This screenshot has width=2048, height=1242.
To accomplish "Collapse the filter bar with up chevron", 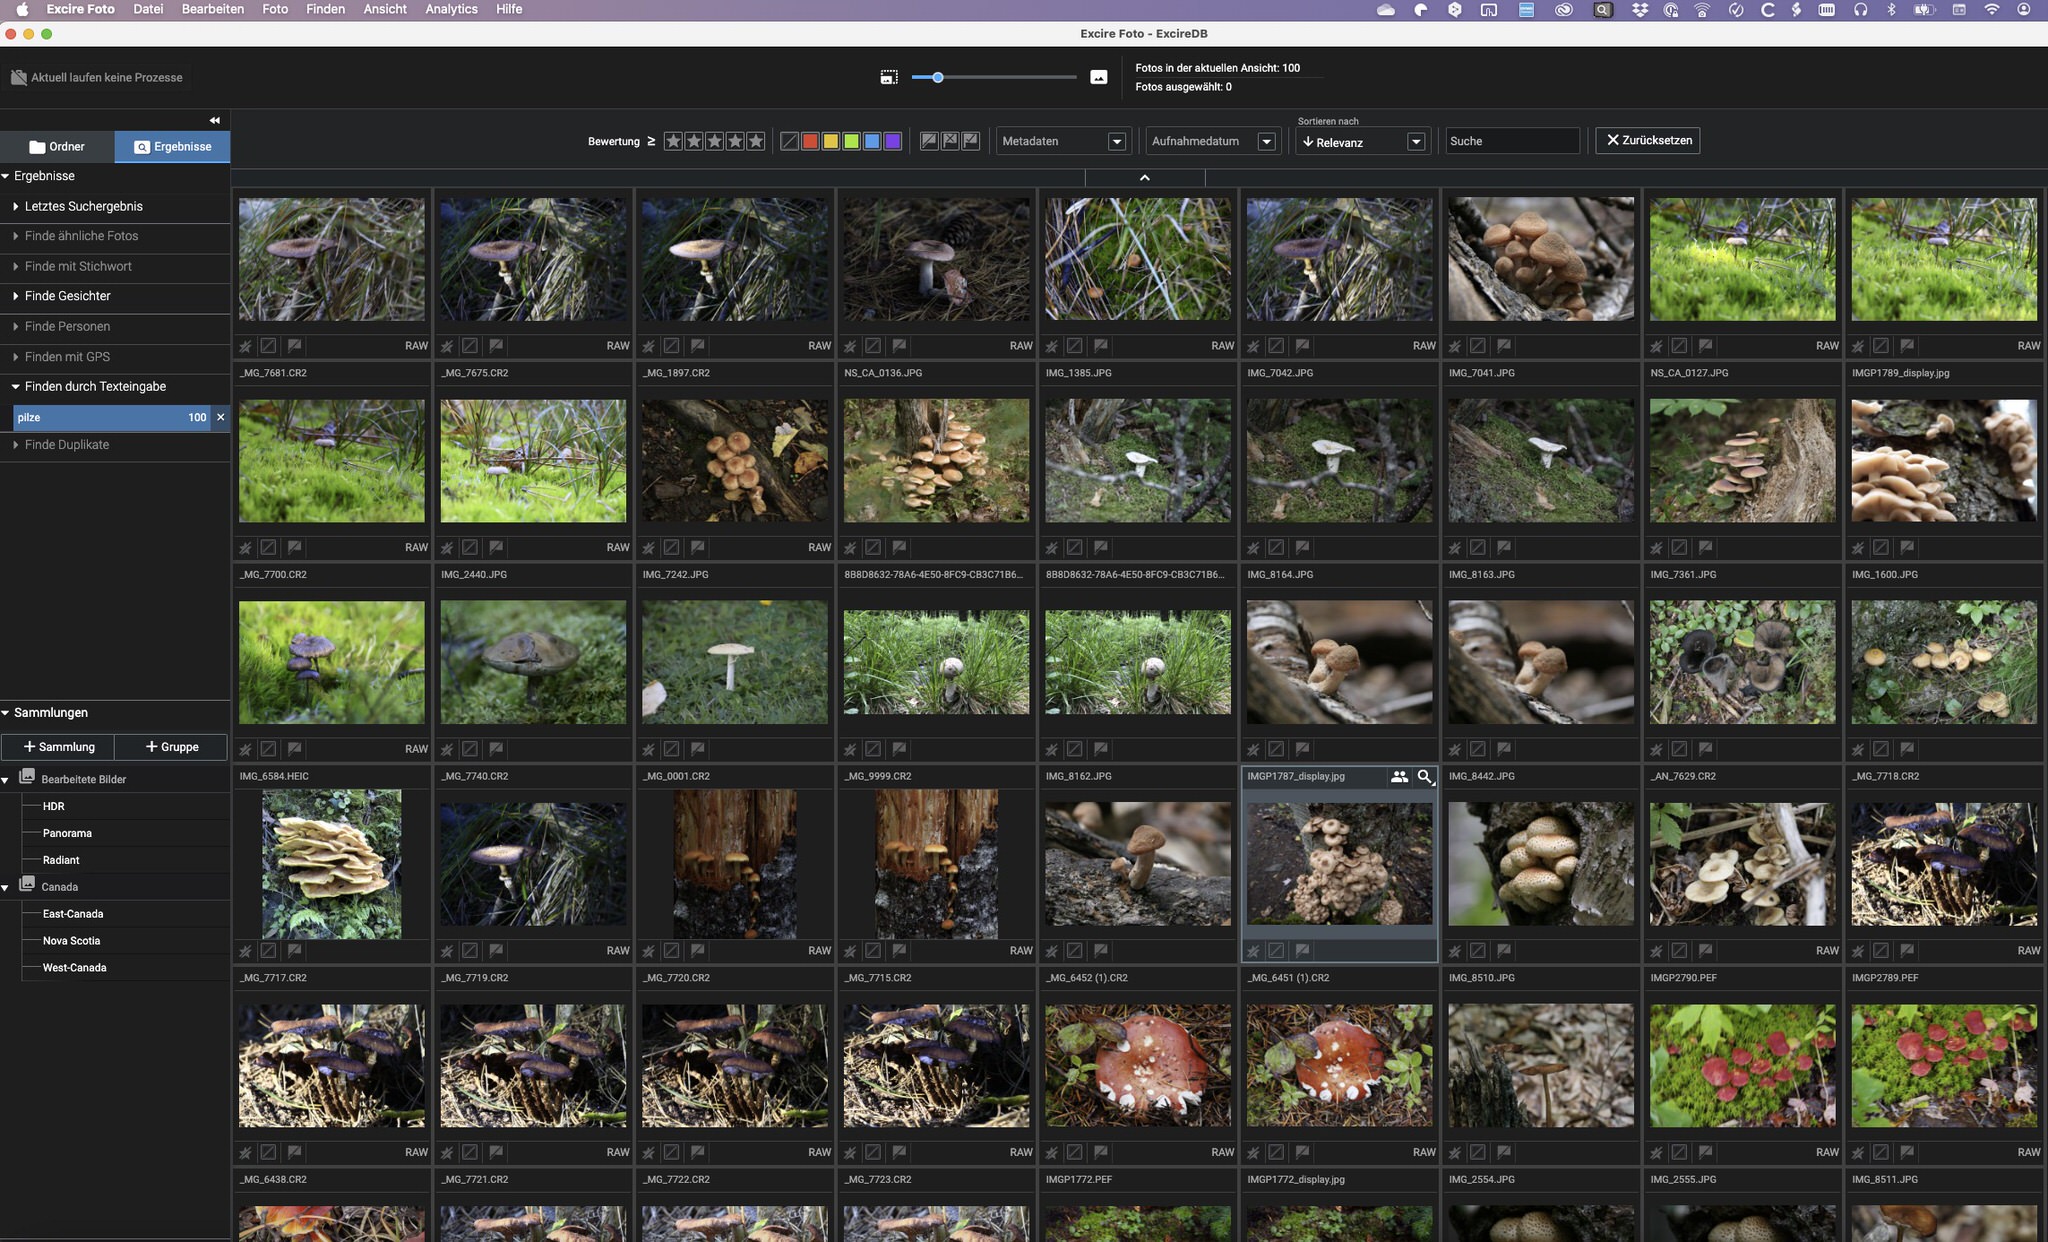I will pos(1145,177).
